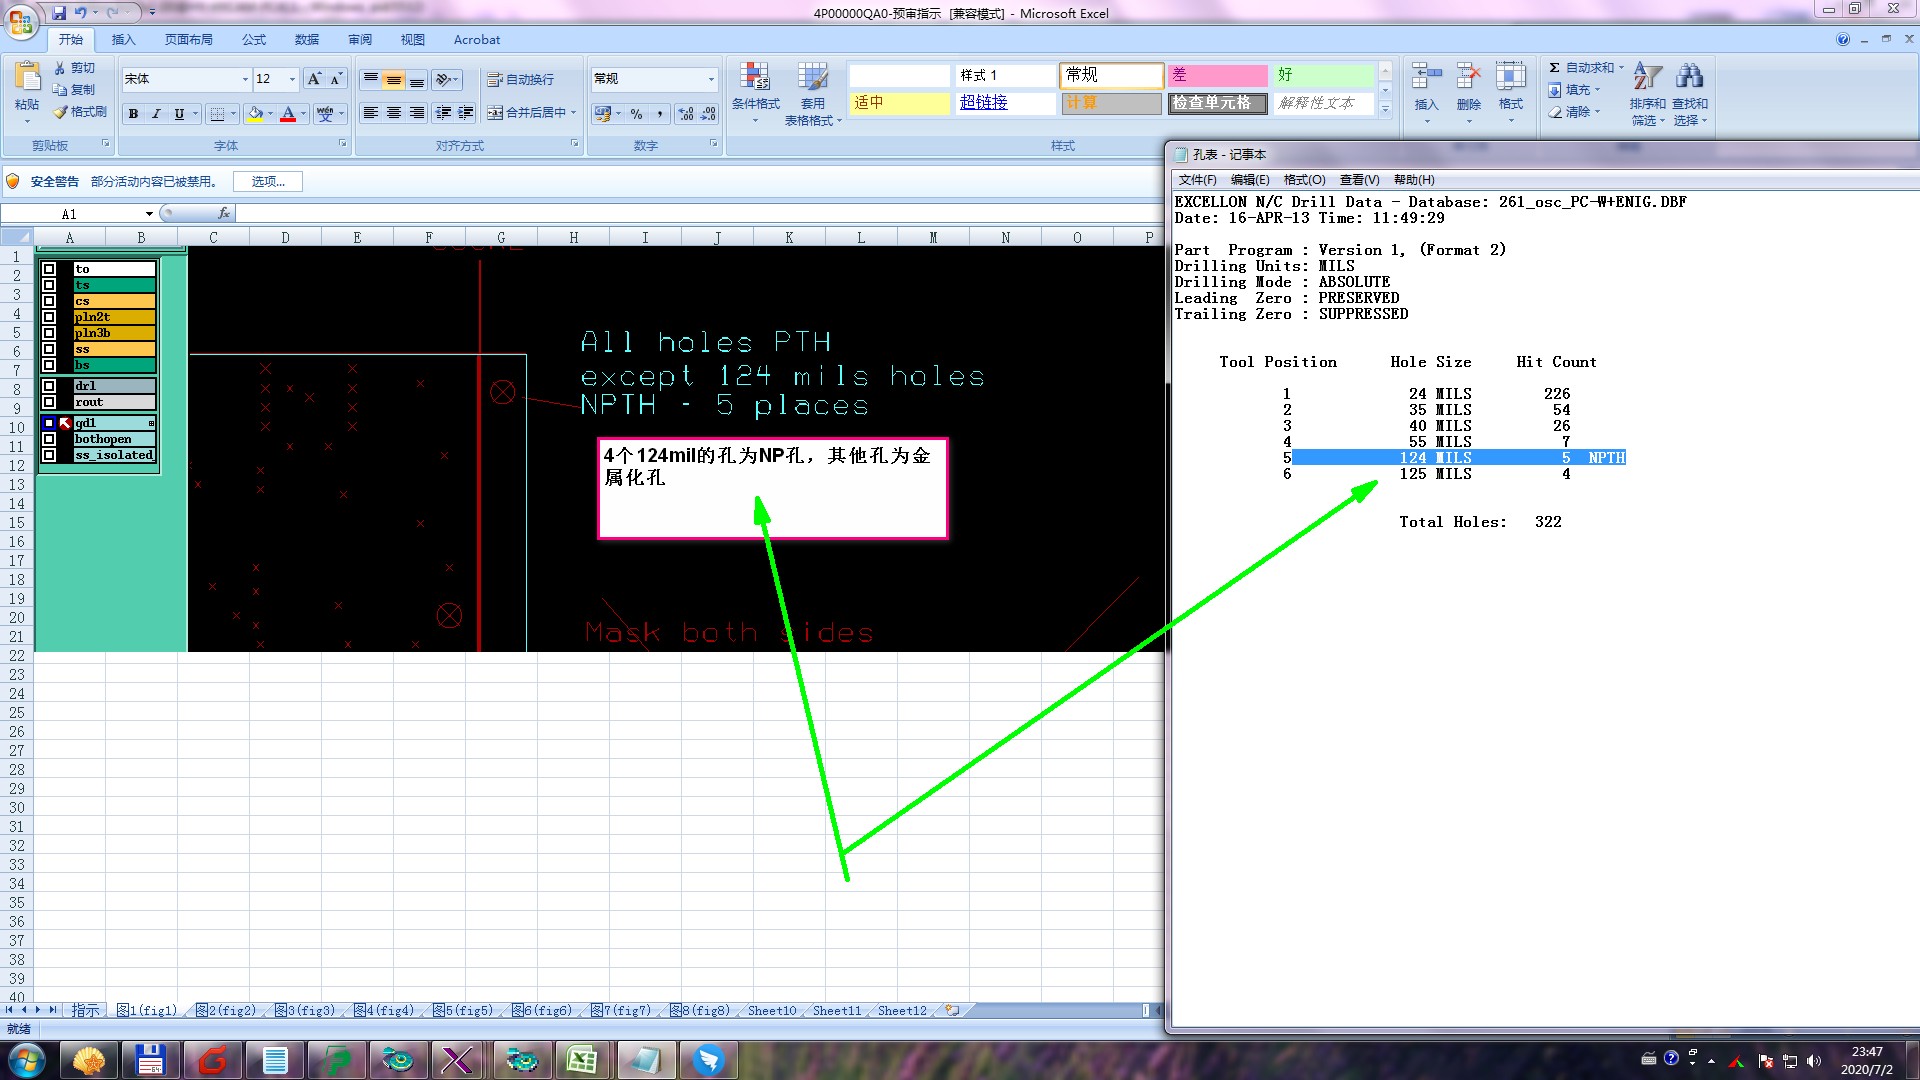Open the number format dropdown
Viewport: 1920px width, 1080px height.
(x=711, y=79)
